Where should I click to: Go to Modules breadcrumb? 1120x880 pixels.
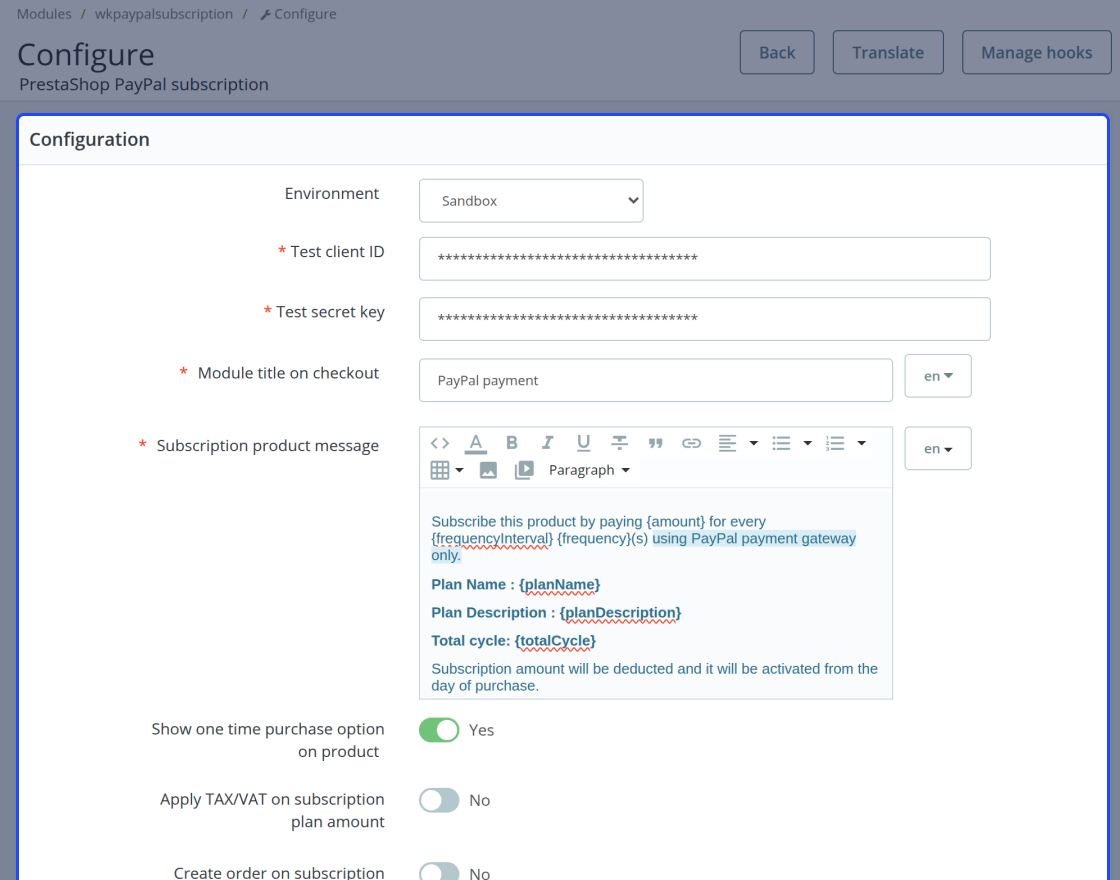44,14
